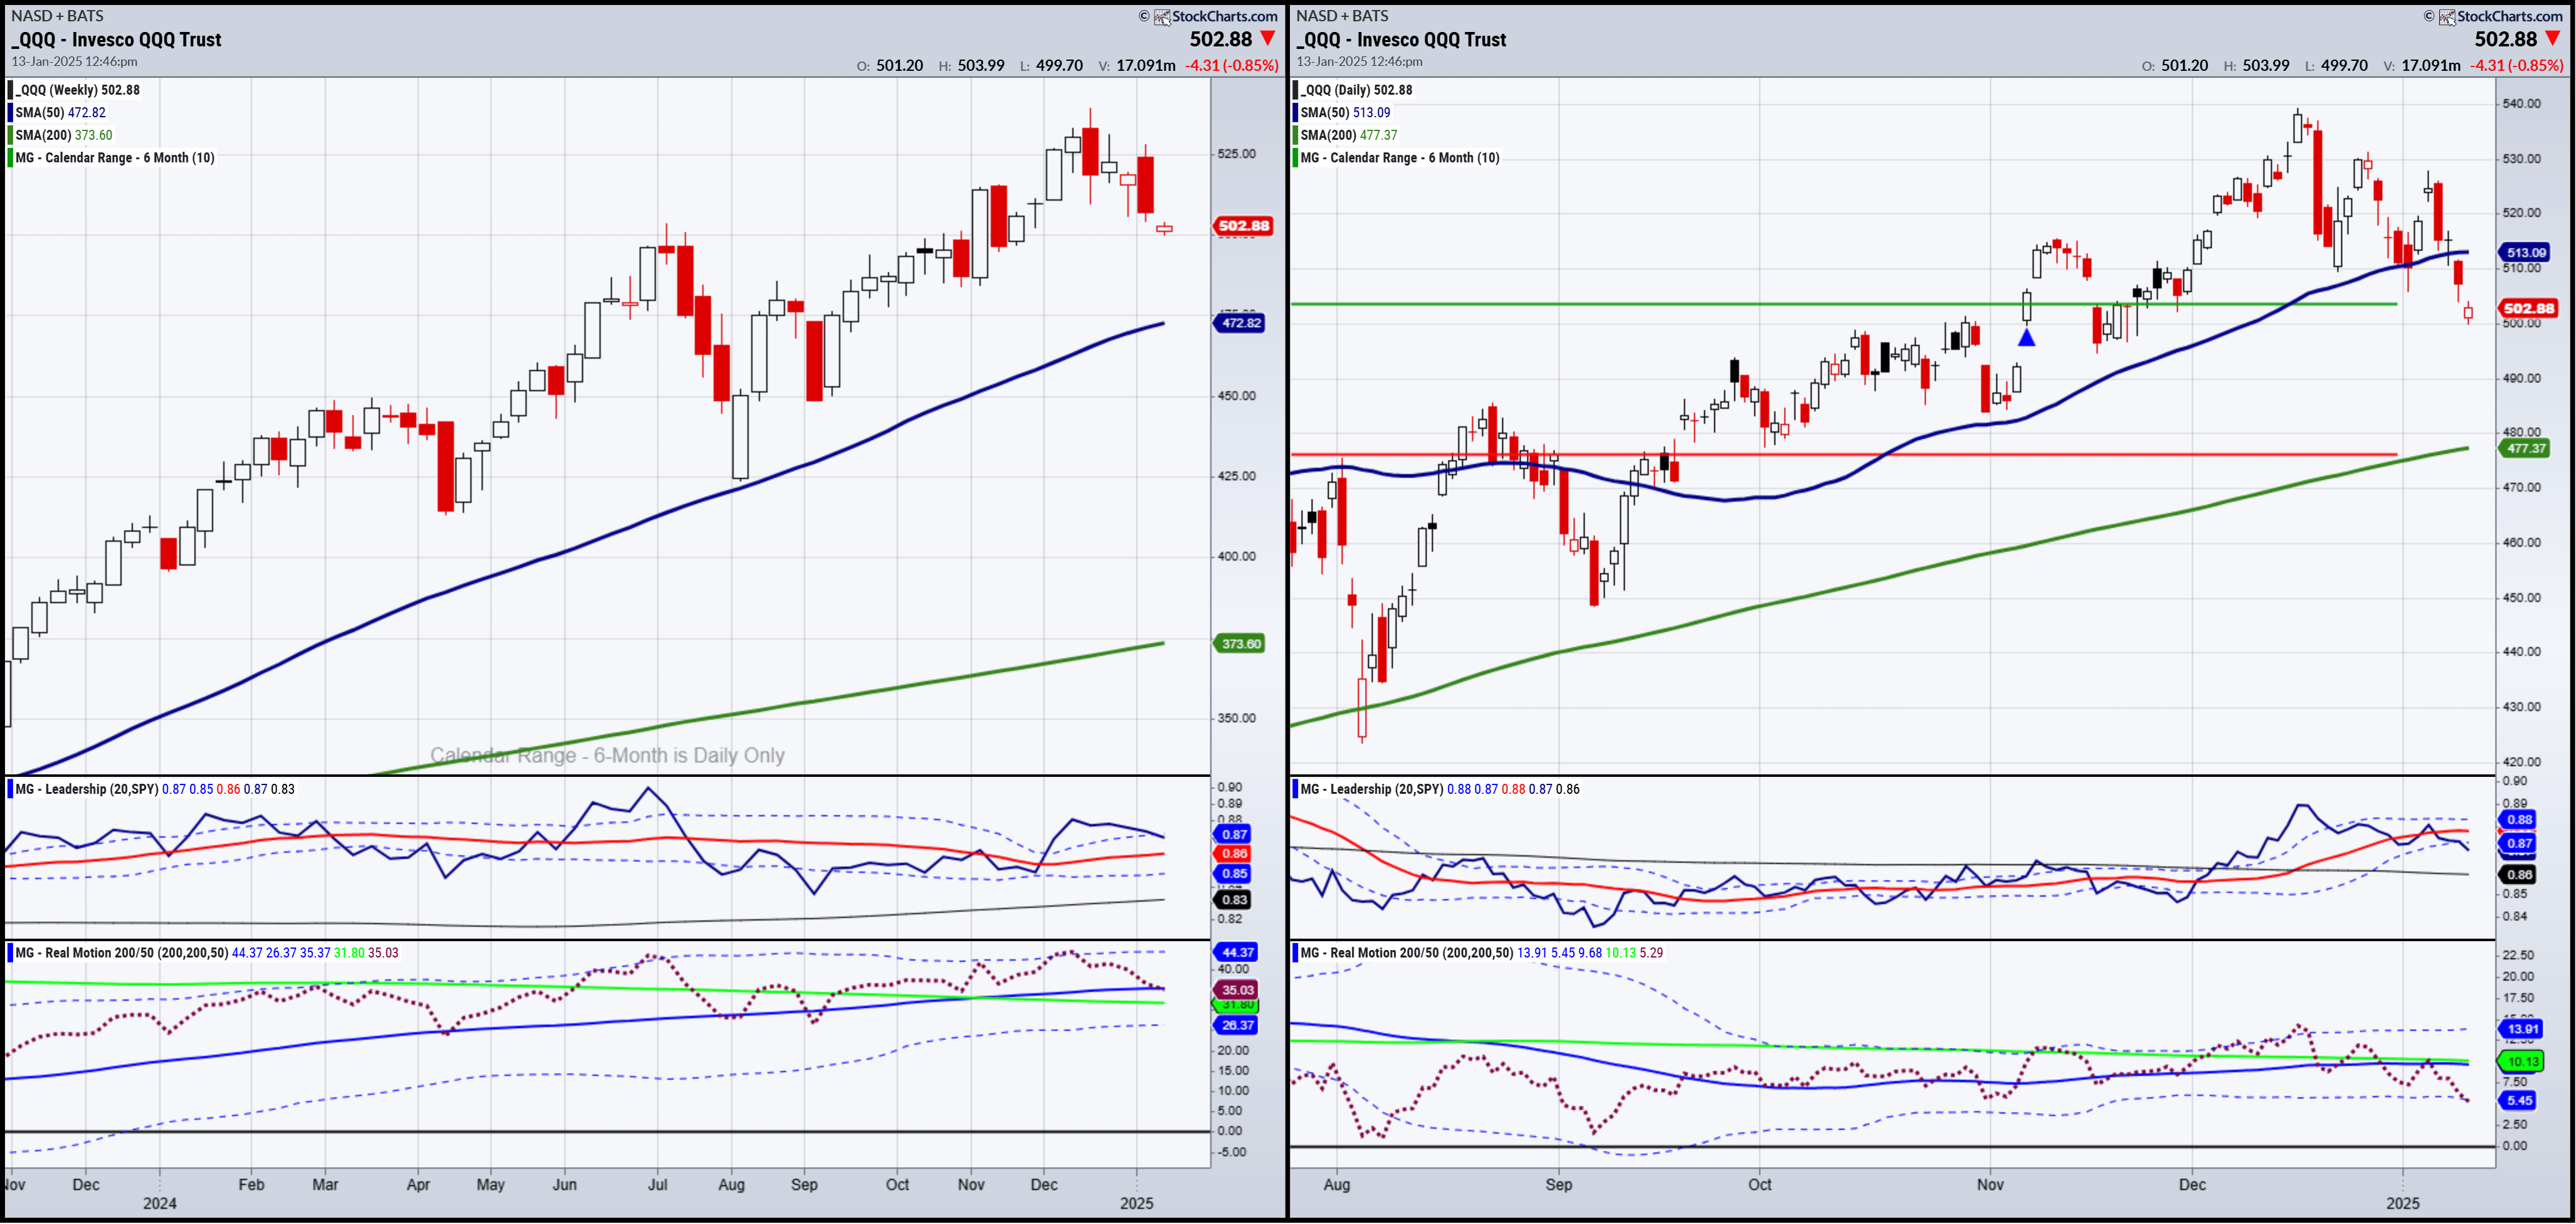Click the green swatch beside SMA(200) 477.37

click(x=1296, y=135)
